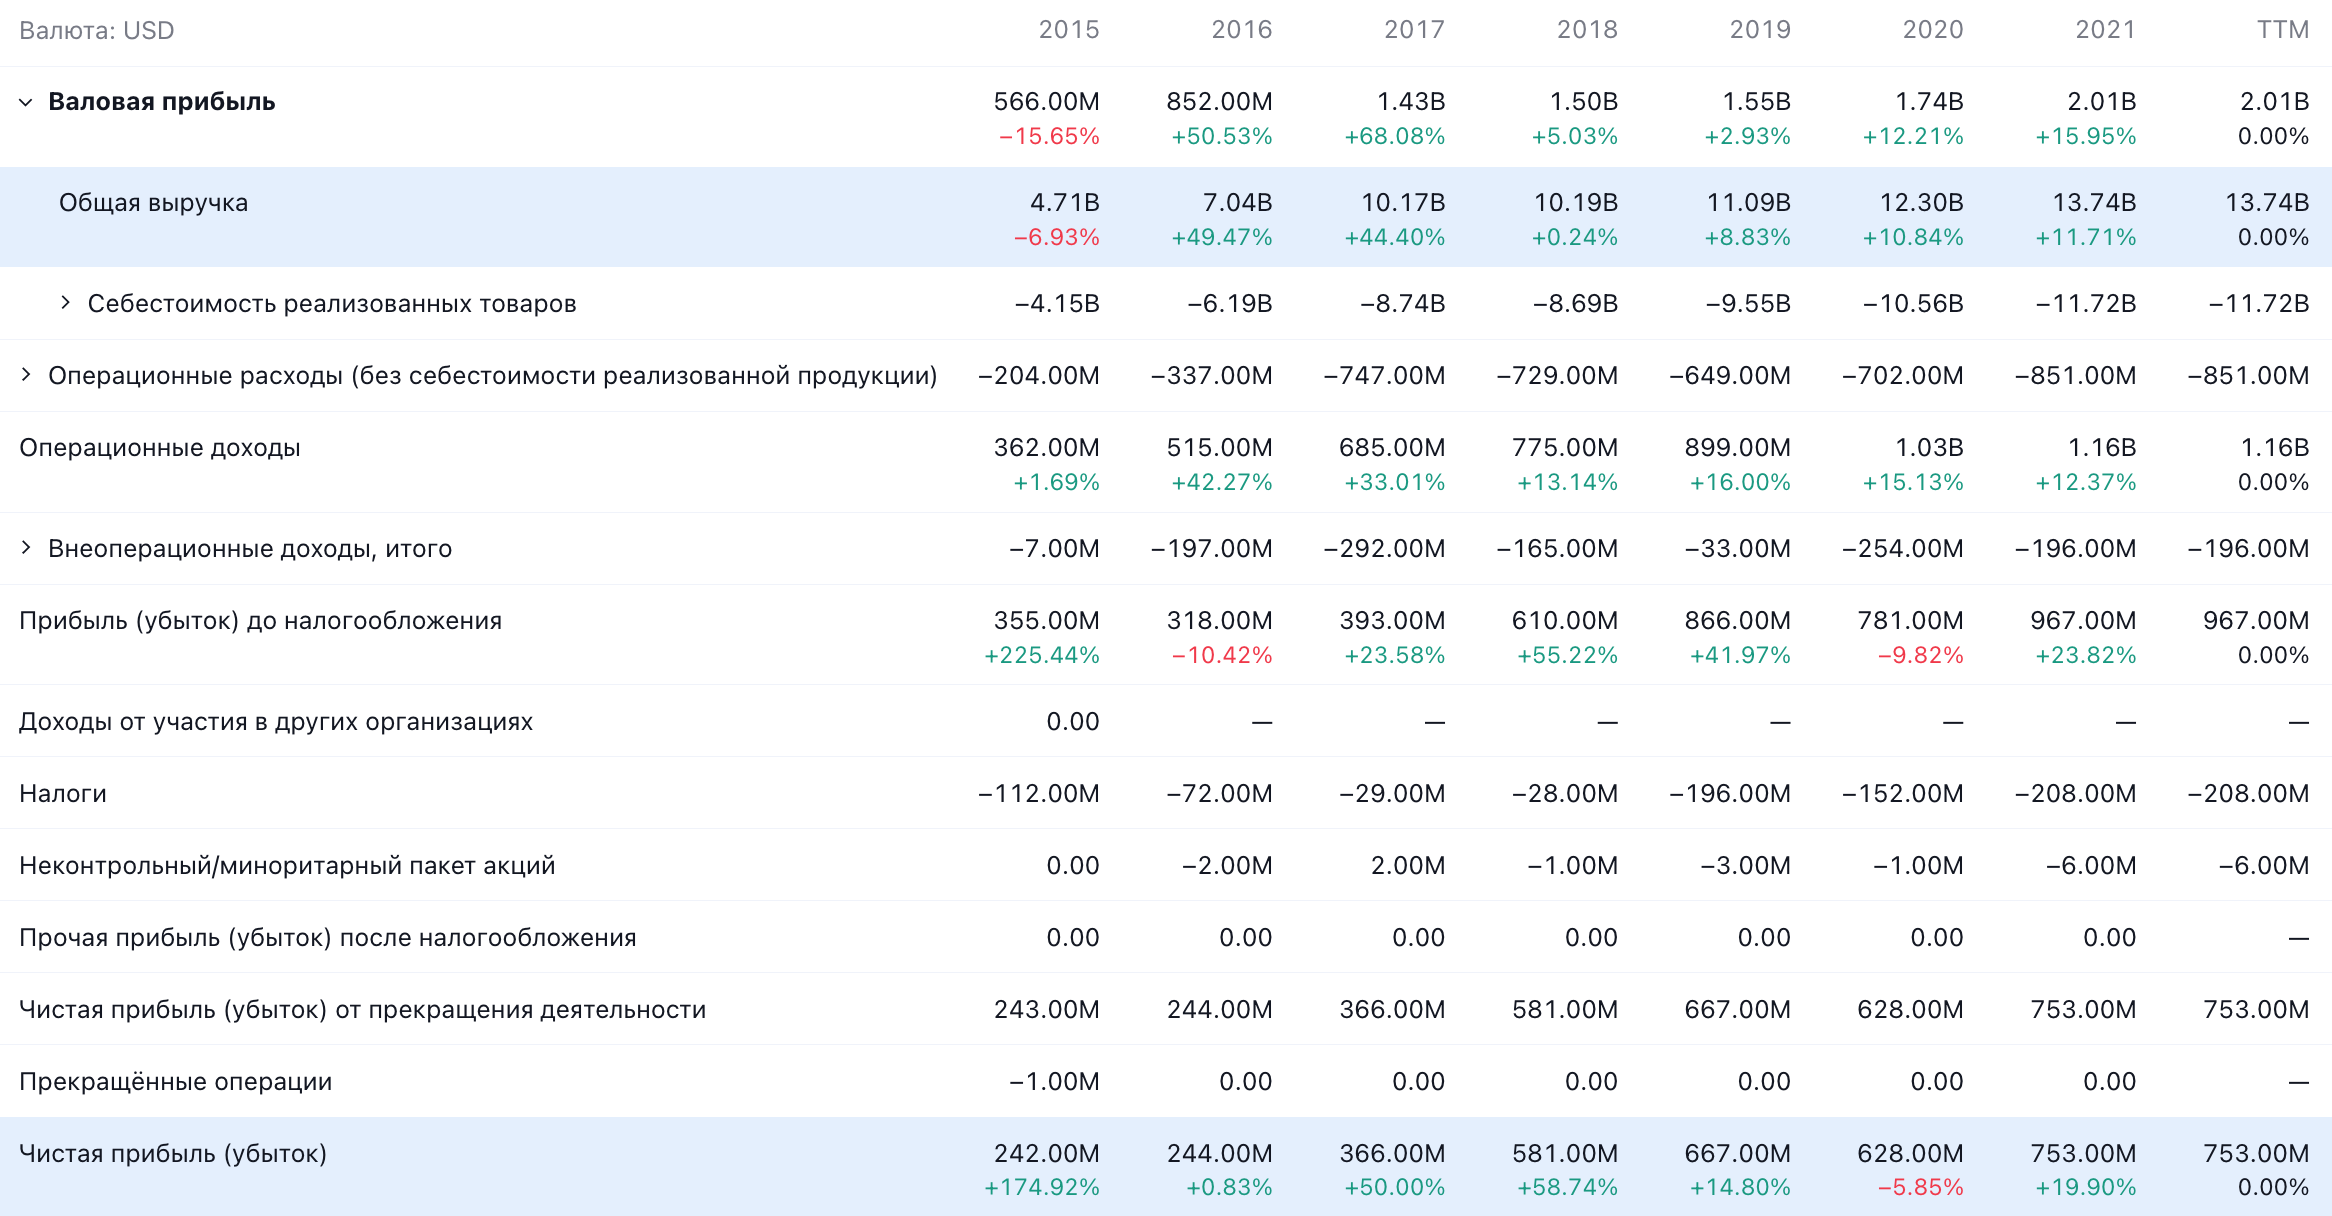This screenshot has height=1216, width=2332.
Task: Click the Налоги row label
Action: pos(63,794)
